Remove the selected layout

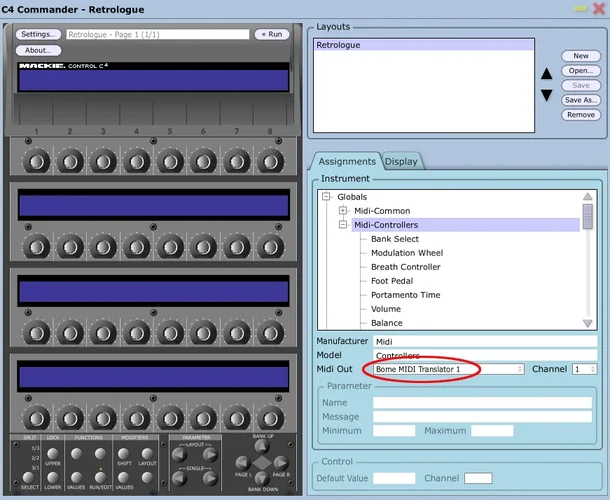pyautogui.click(x=581, y=115)
